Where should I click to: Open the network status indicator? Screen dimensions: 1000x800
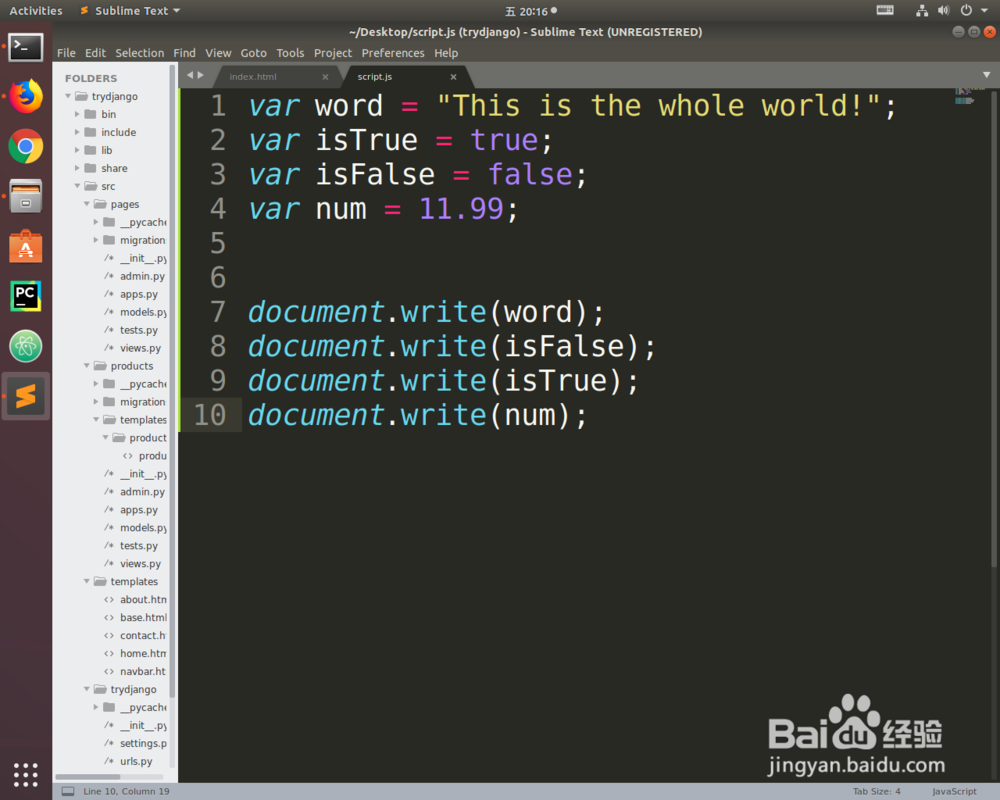[922, 10]
